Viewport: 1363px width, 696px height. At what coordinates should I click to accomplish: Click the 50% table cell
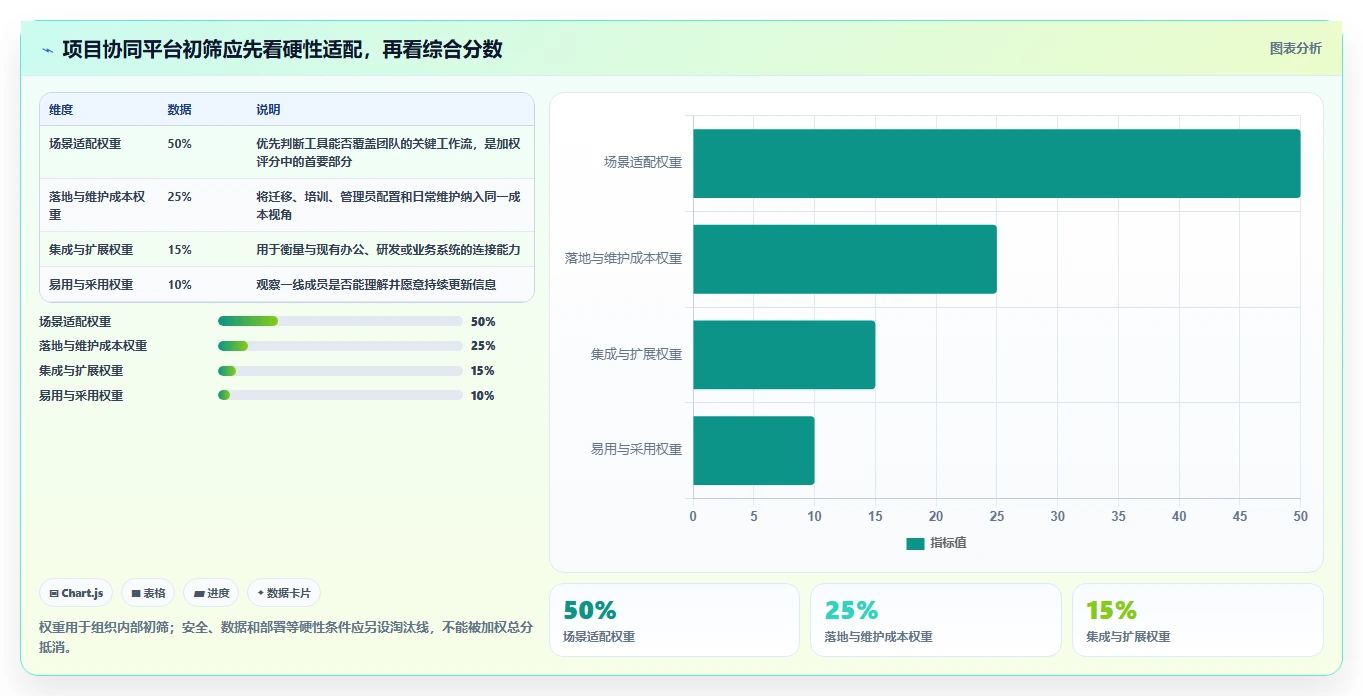click(x=180, y=144)
